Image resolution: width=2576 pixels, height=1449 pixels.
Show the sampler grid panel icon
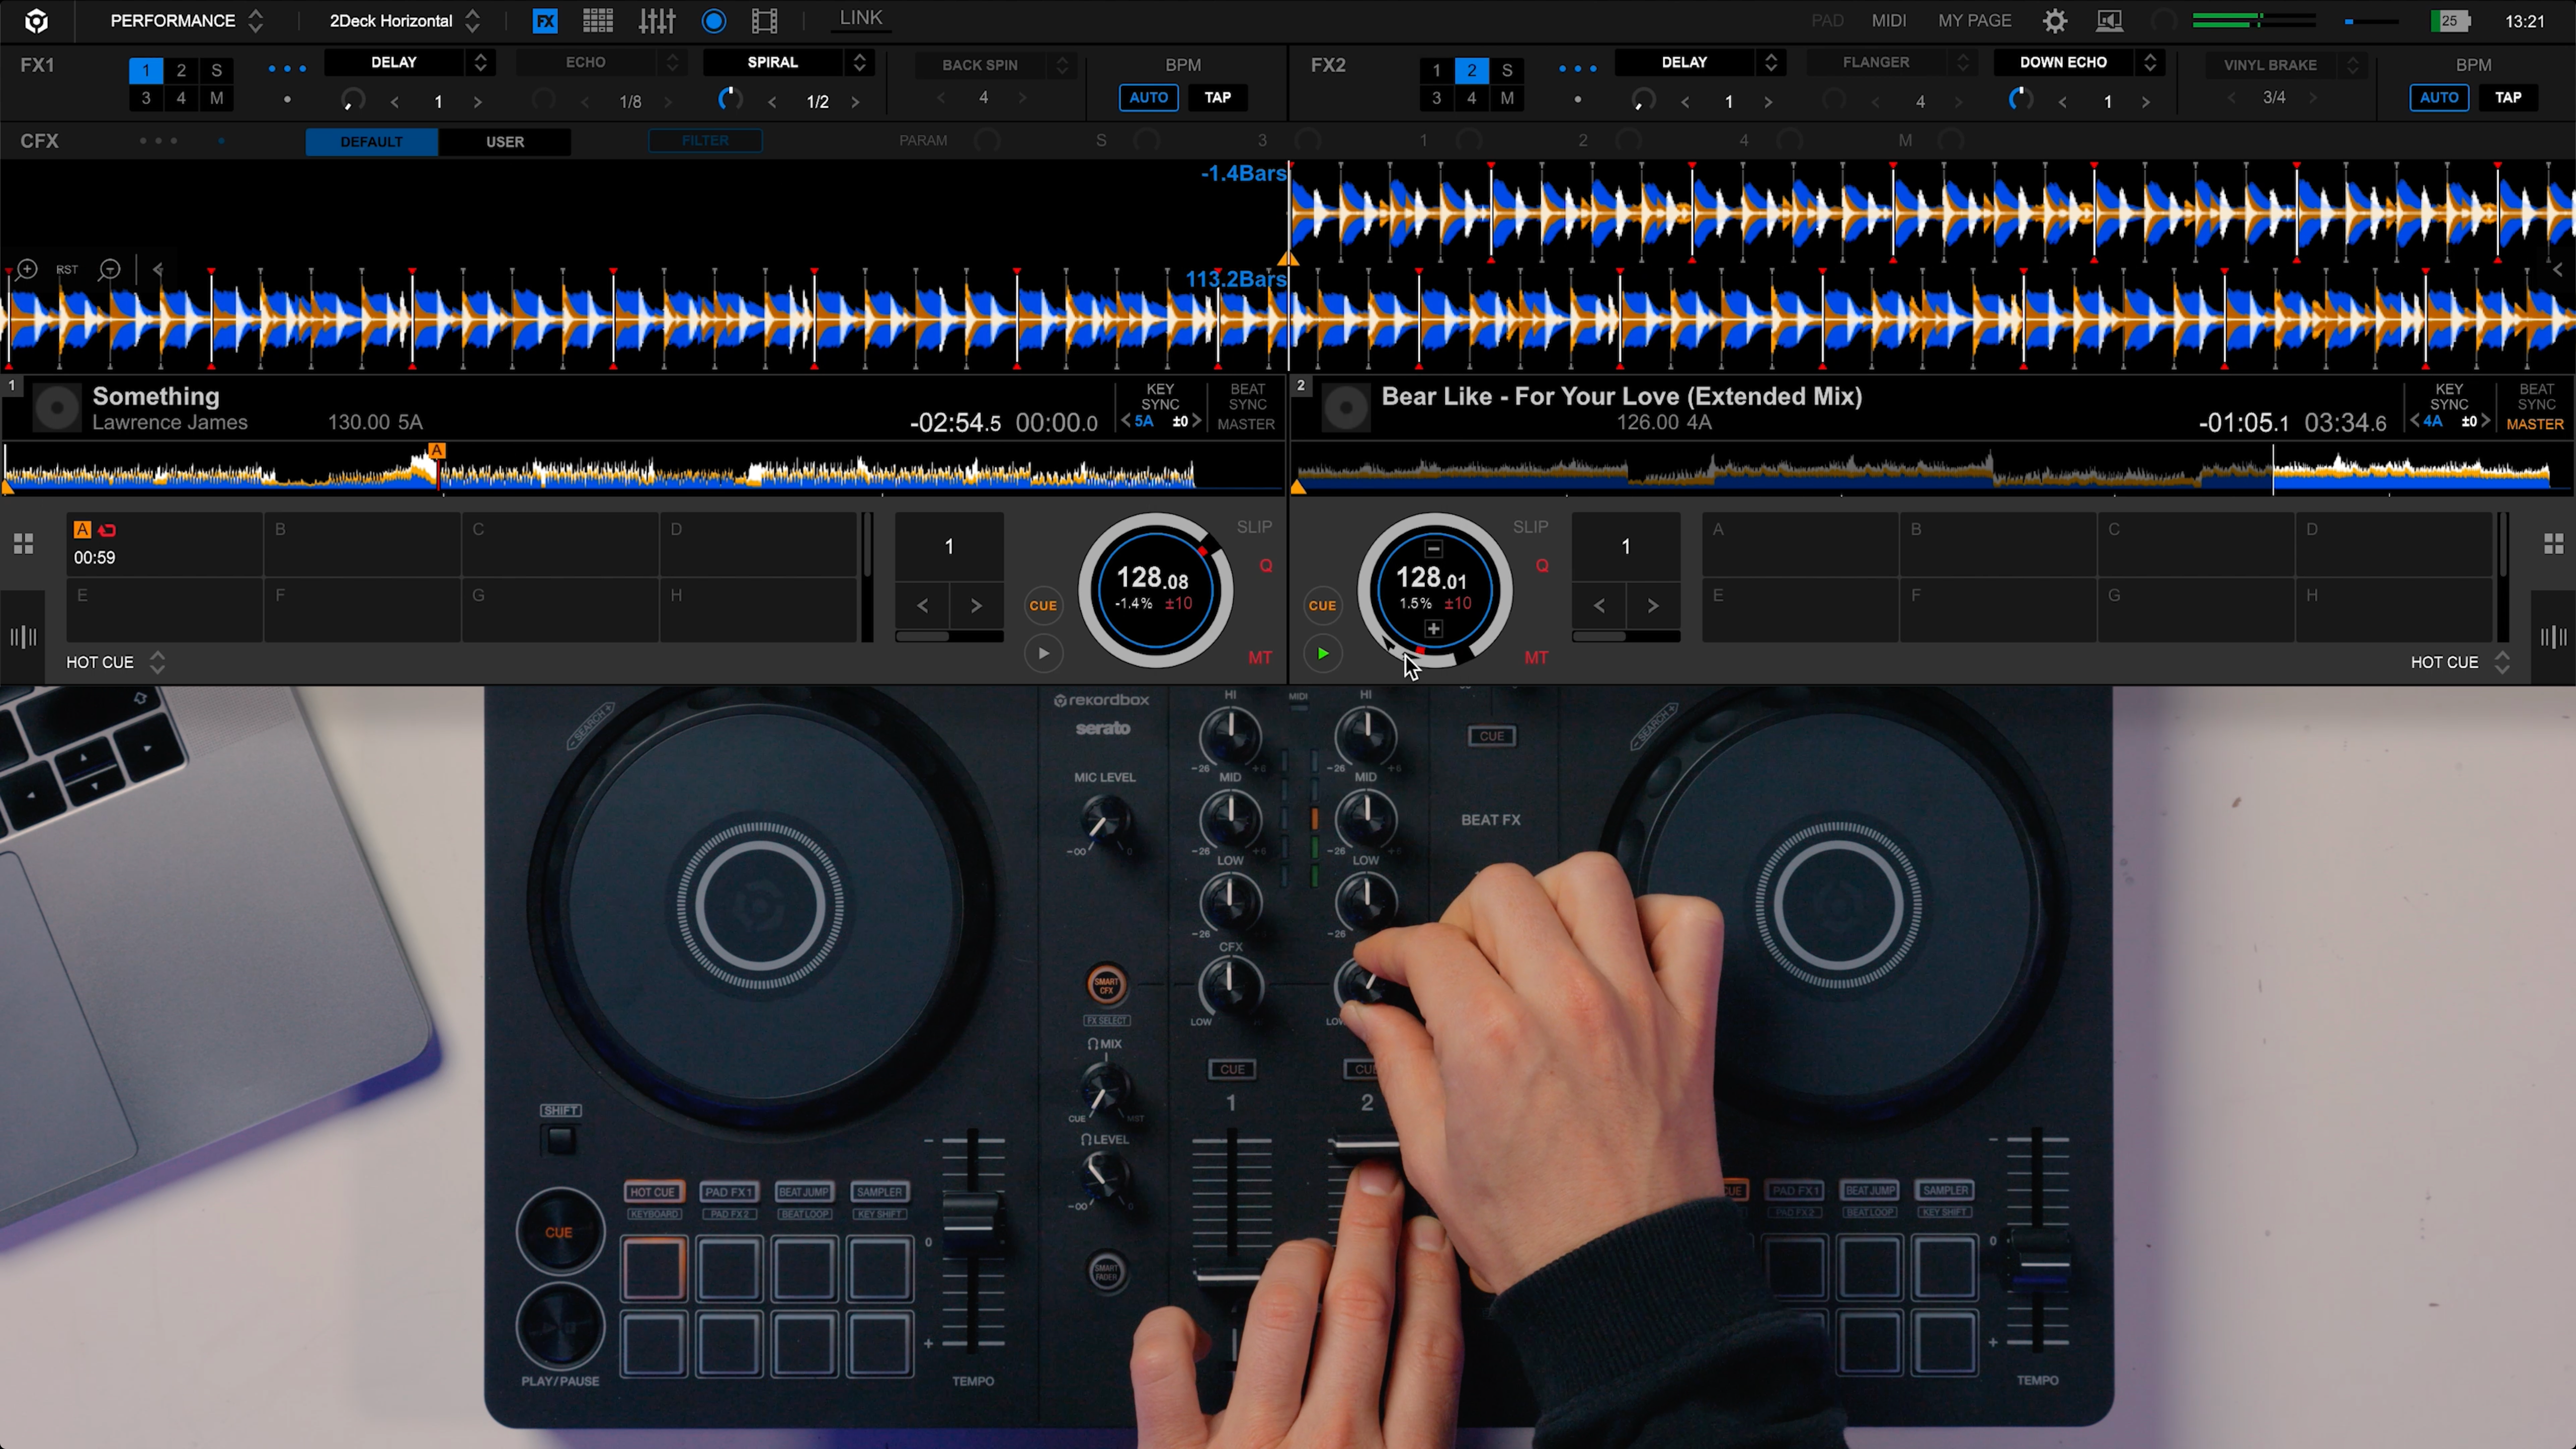(x=598, y=20)
